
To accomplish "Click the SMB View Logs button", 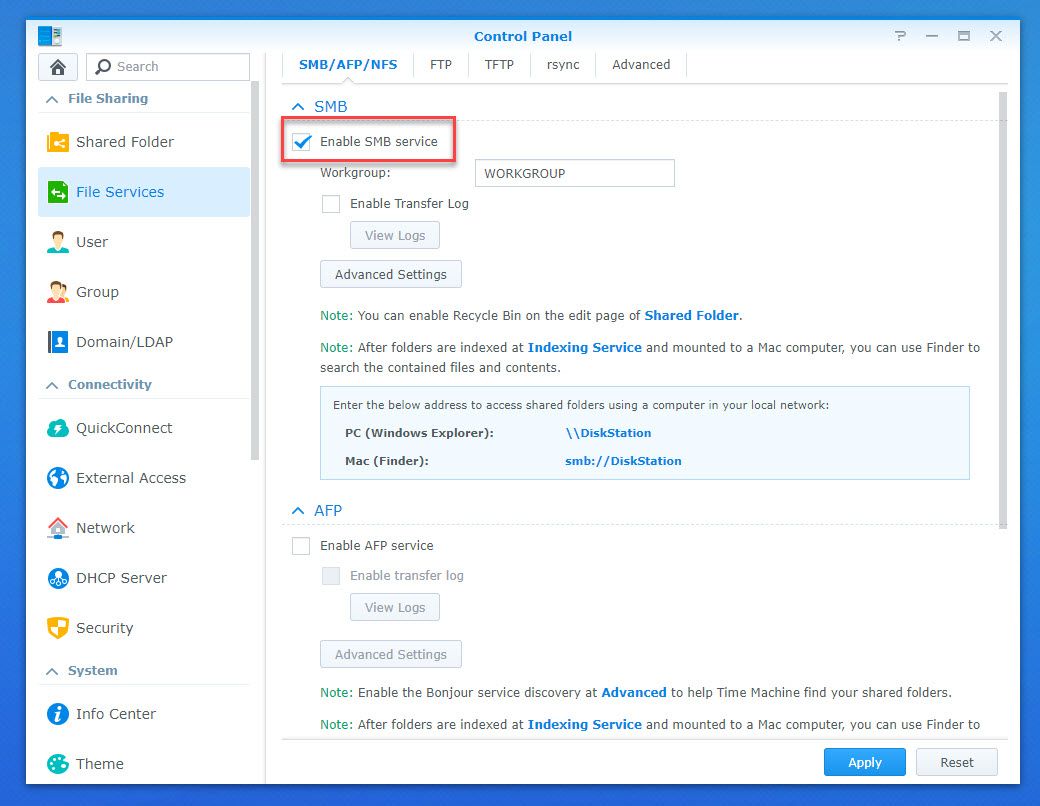I will click(x=395, y=235).
